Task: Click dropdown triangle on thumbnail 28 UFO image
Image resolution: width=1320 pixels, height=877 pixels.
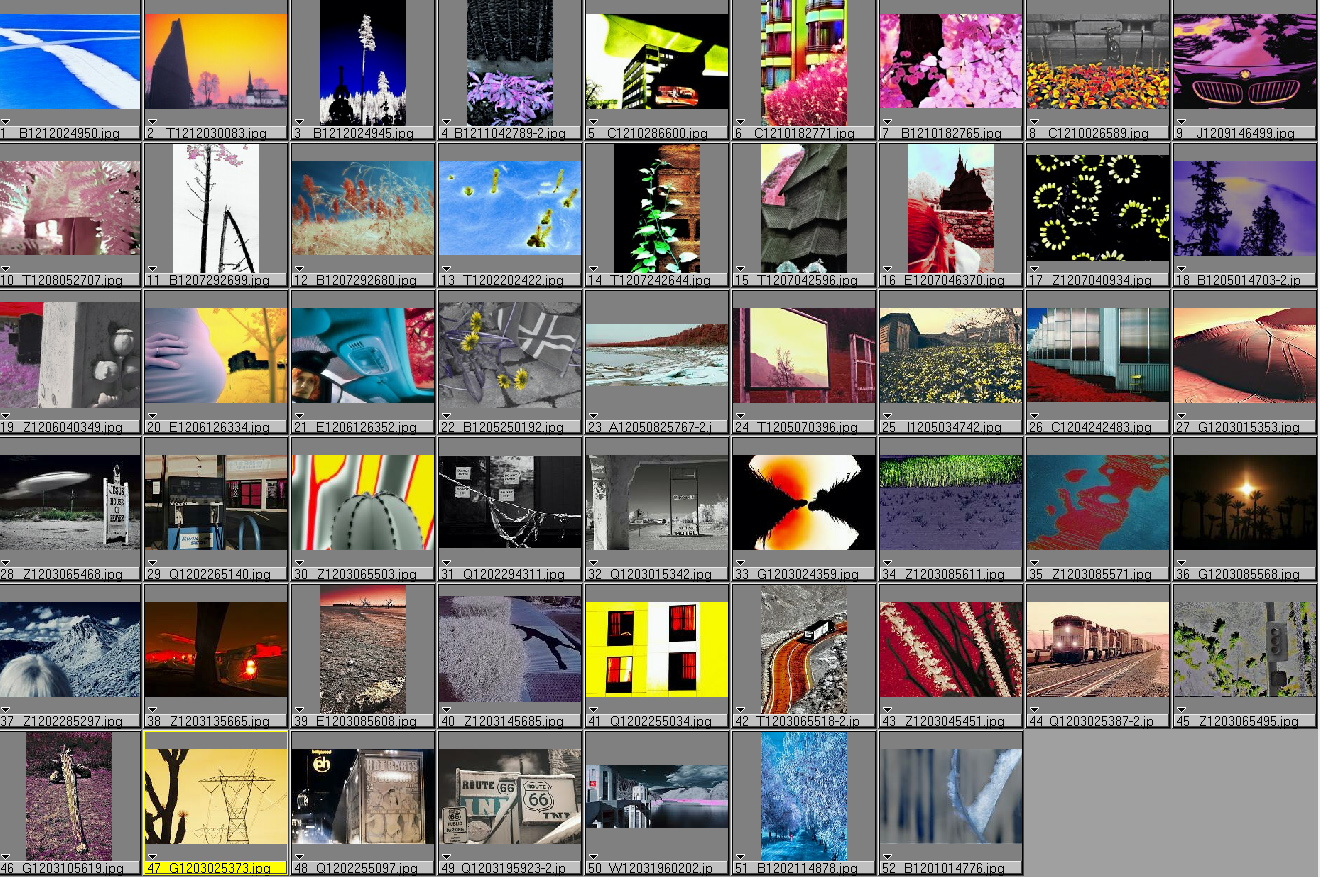Action: (x=6, y=562)
